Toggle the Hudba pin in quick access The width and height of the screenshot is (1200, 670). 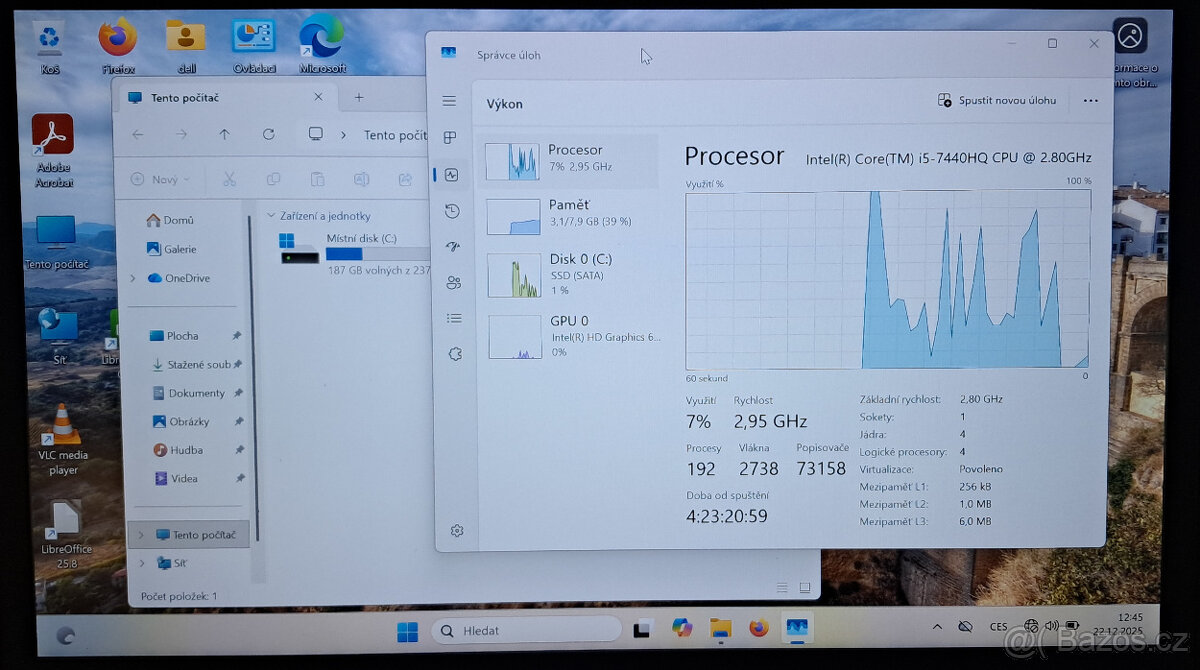239,450
